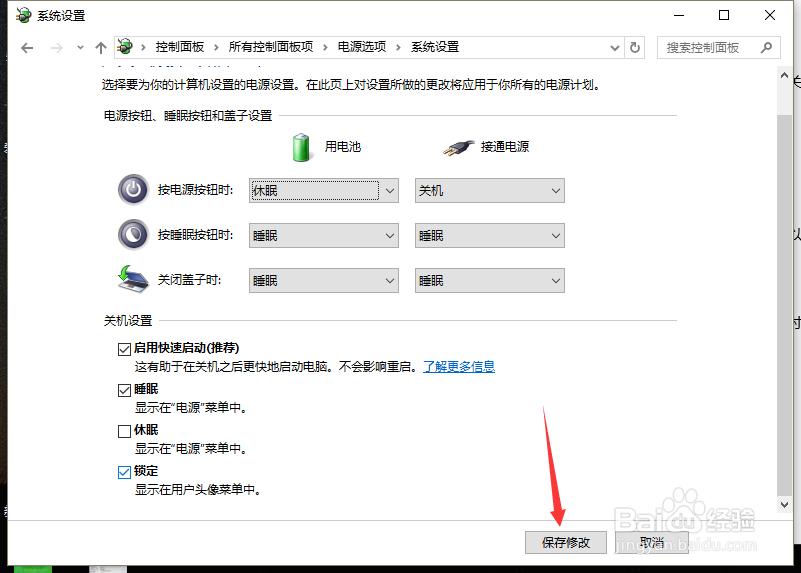Click the 电源选项 breadcrumb
The height and width of the screenshot is (573, 801).
pos(362,47)
